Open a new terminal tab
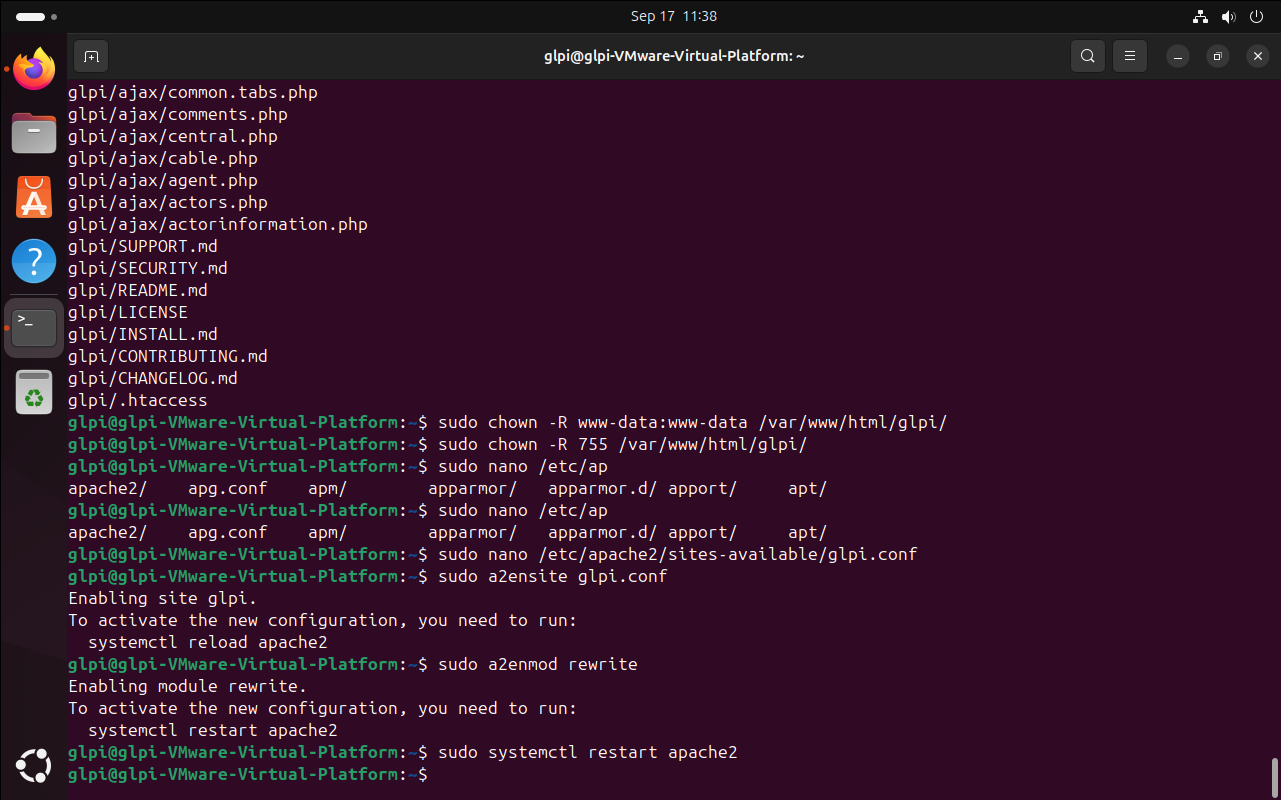The image size is (1281, 800). point(91,56)
